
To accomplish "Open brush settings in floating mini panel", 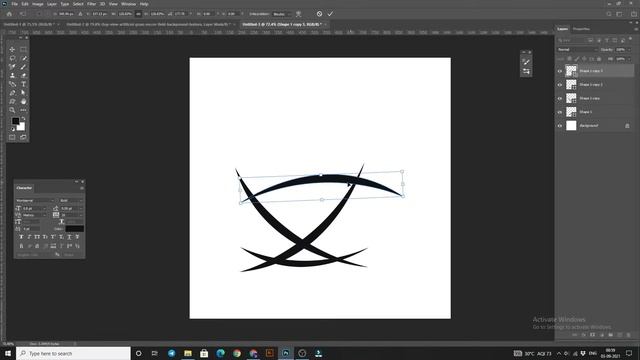I will [x=526, y=62].
